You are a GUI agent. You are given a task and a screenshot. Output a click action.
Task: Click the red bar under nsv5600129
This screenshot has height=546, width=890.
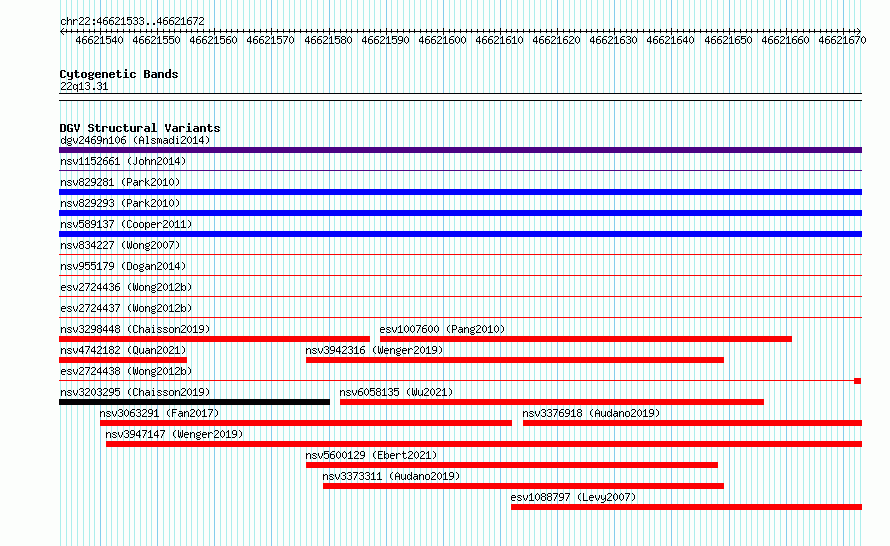[x=512, y=465]
